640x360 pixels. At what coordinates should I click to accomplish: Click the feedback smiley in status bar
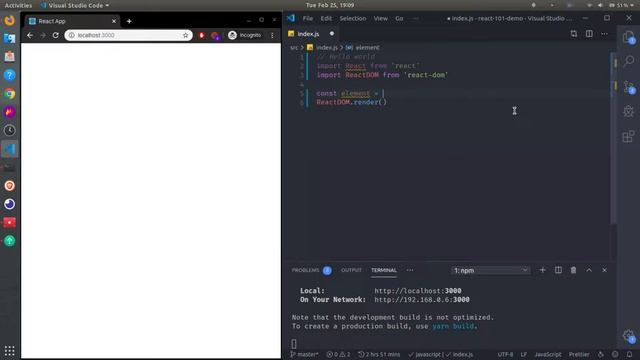coord(615,354)
